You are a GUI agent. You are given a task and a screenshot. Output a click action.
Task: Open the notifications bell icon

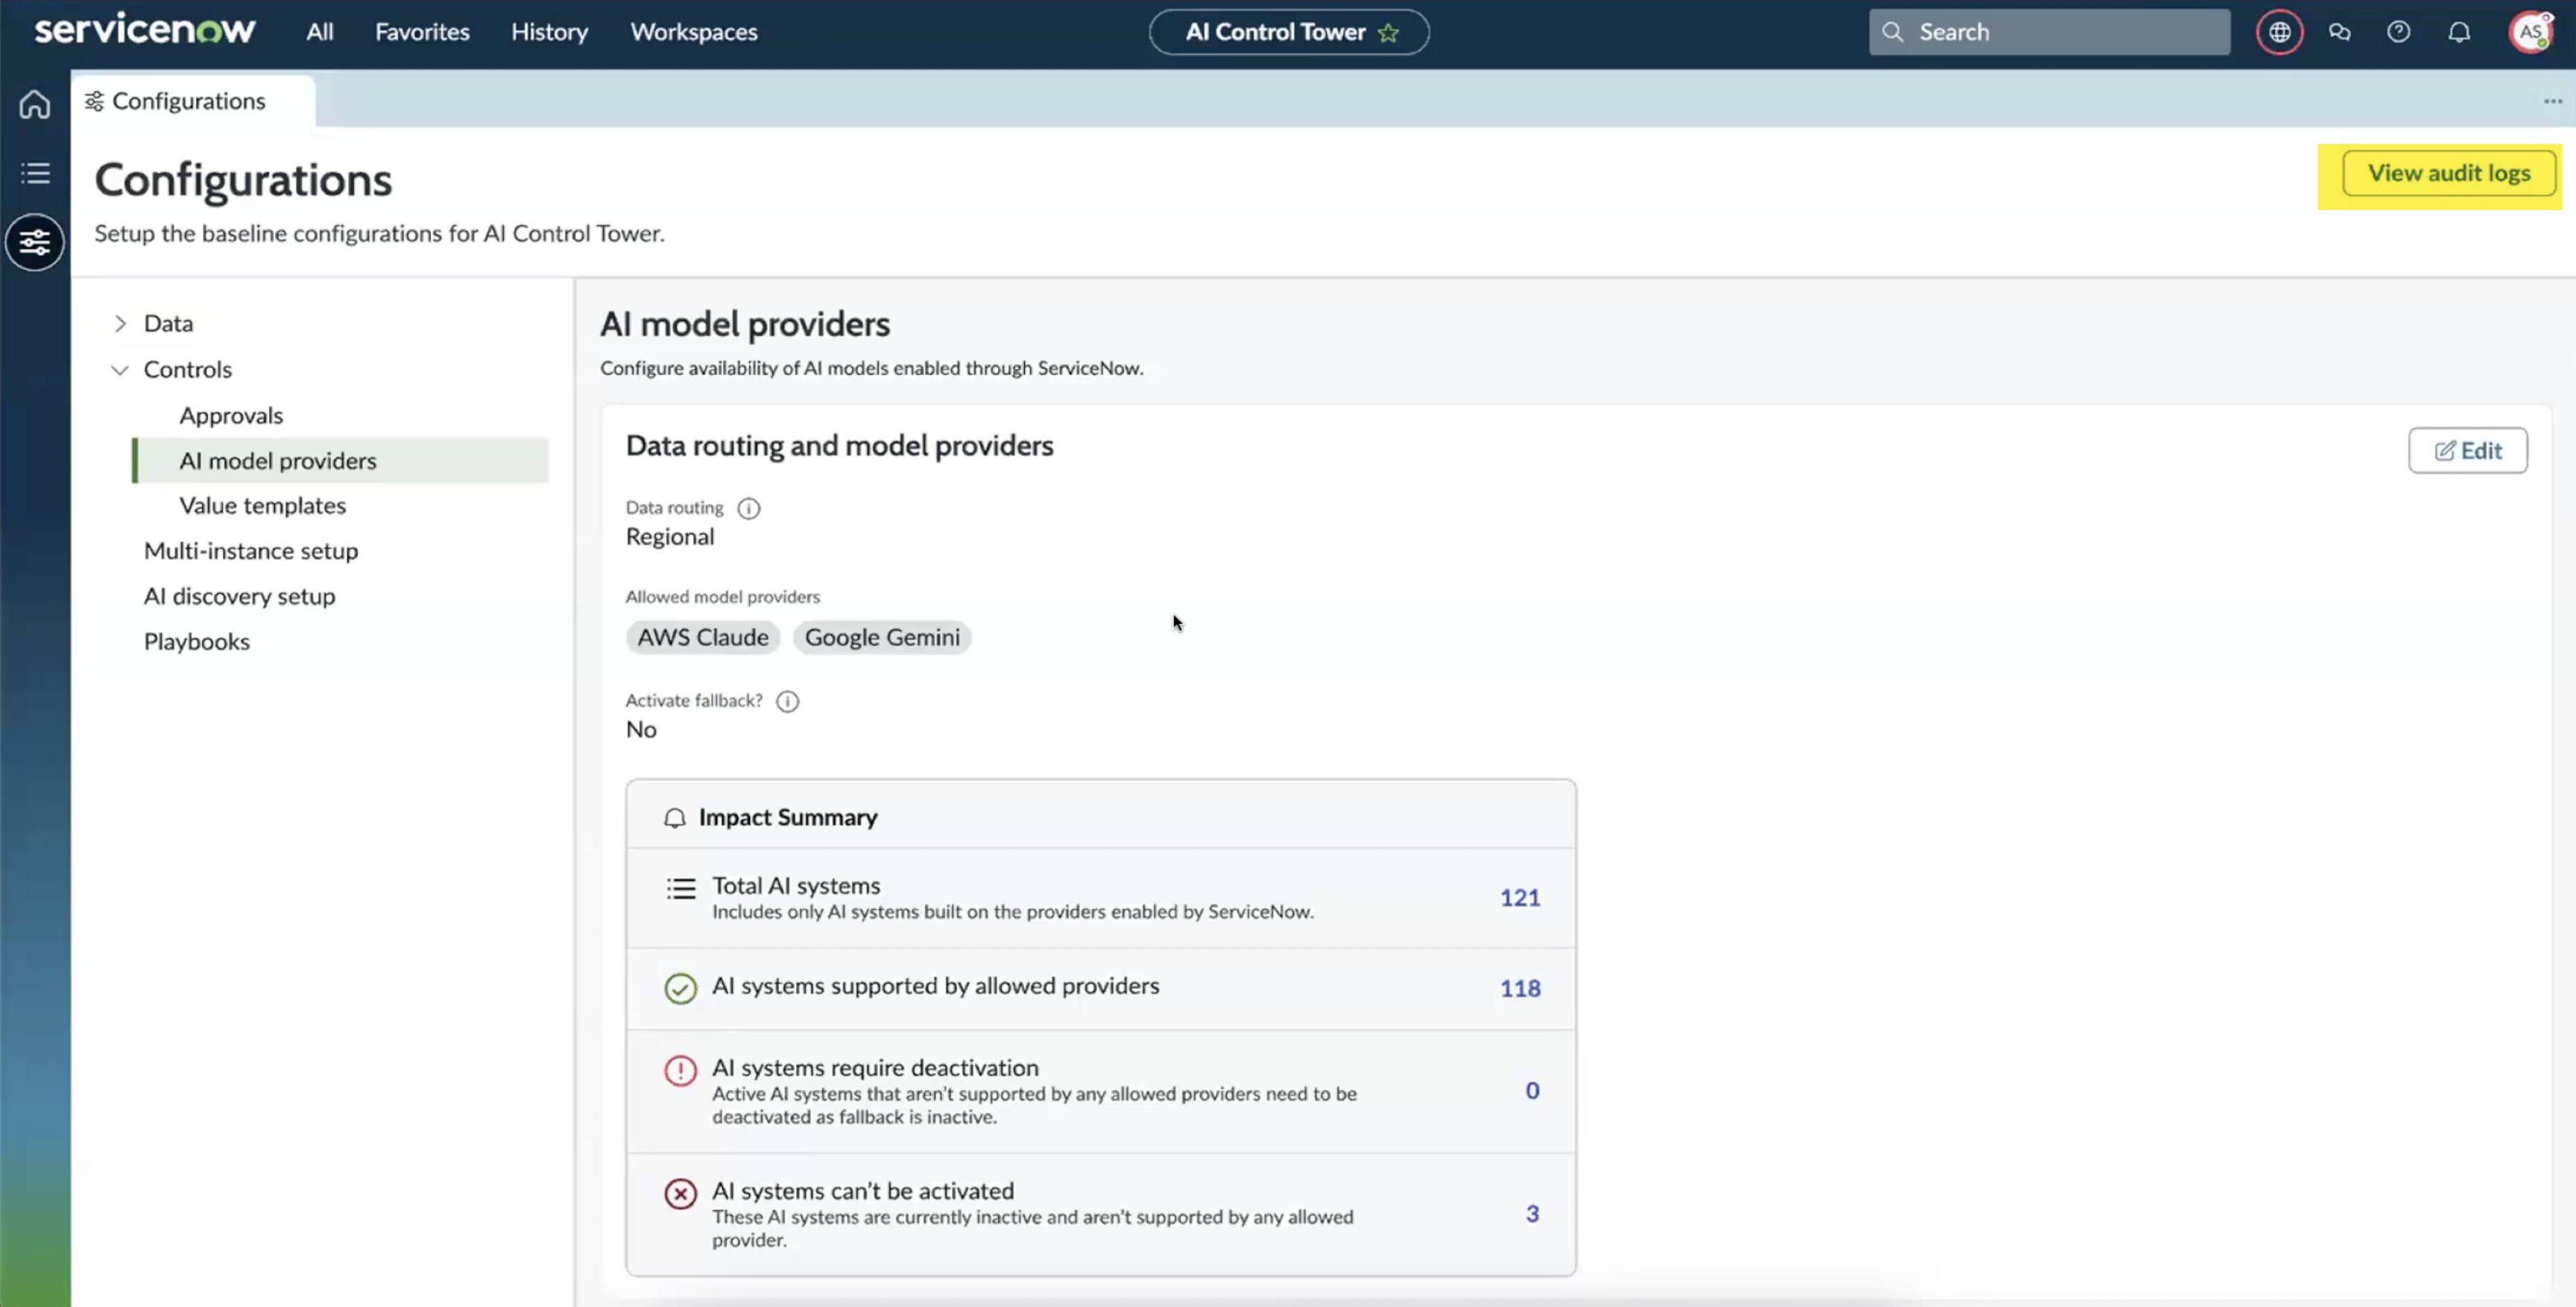pos(2459,32)
